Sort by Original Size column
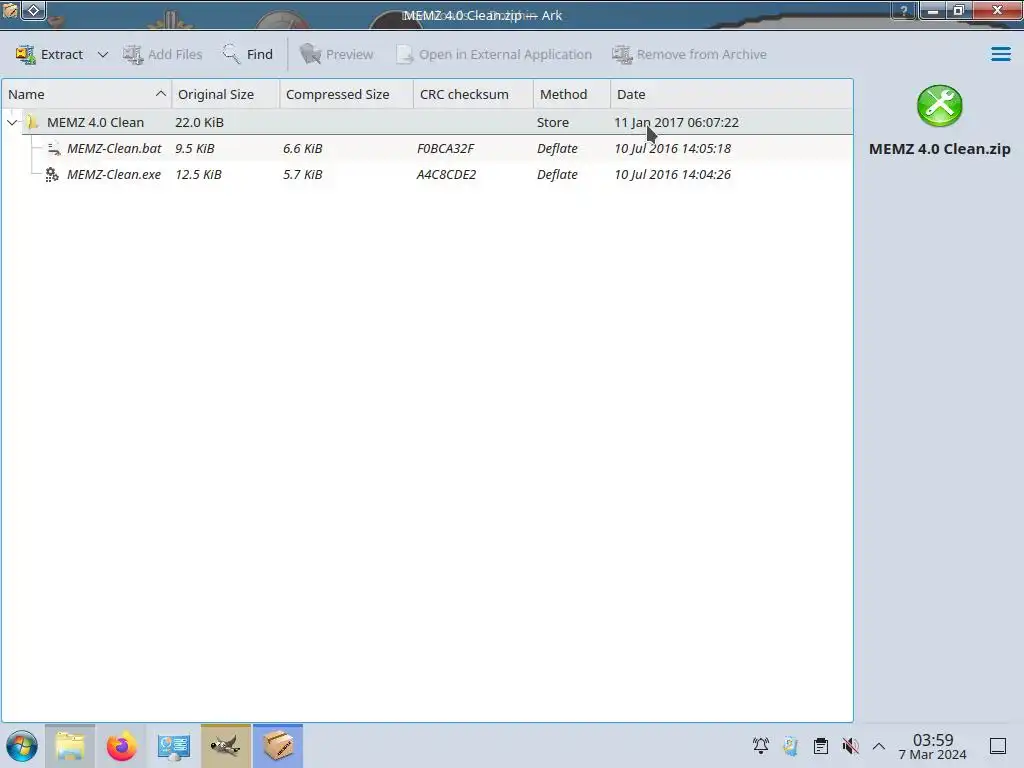Image resolution: width=1024 pixels, height=768 pixels. [x=225, y=94]
